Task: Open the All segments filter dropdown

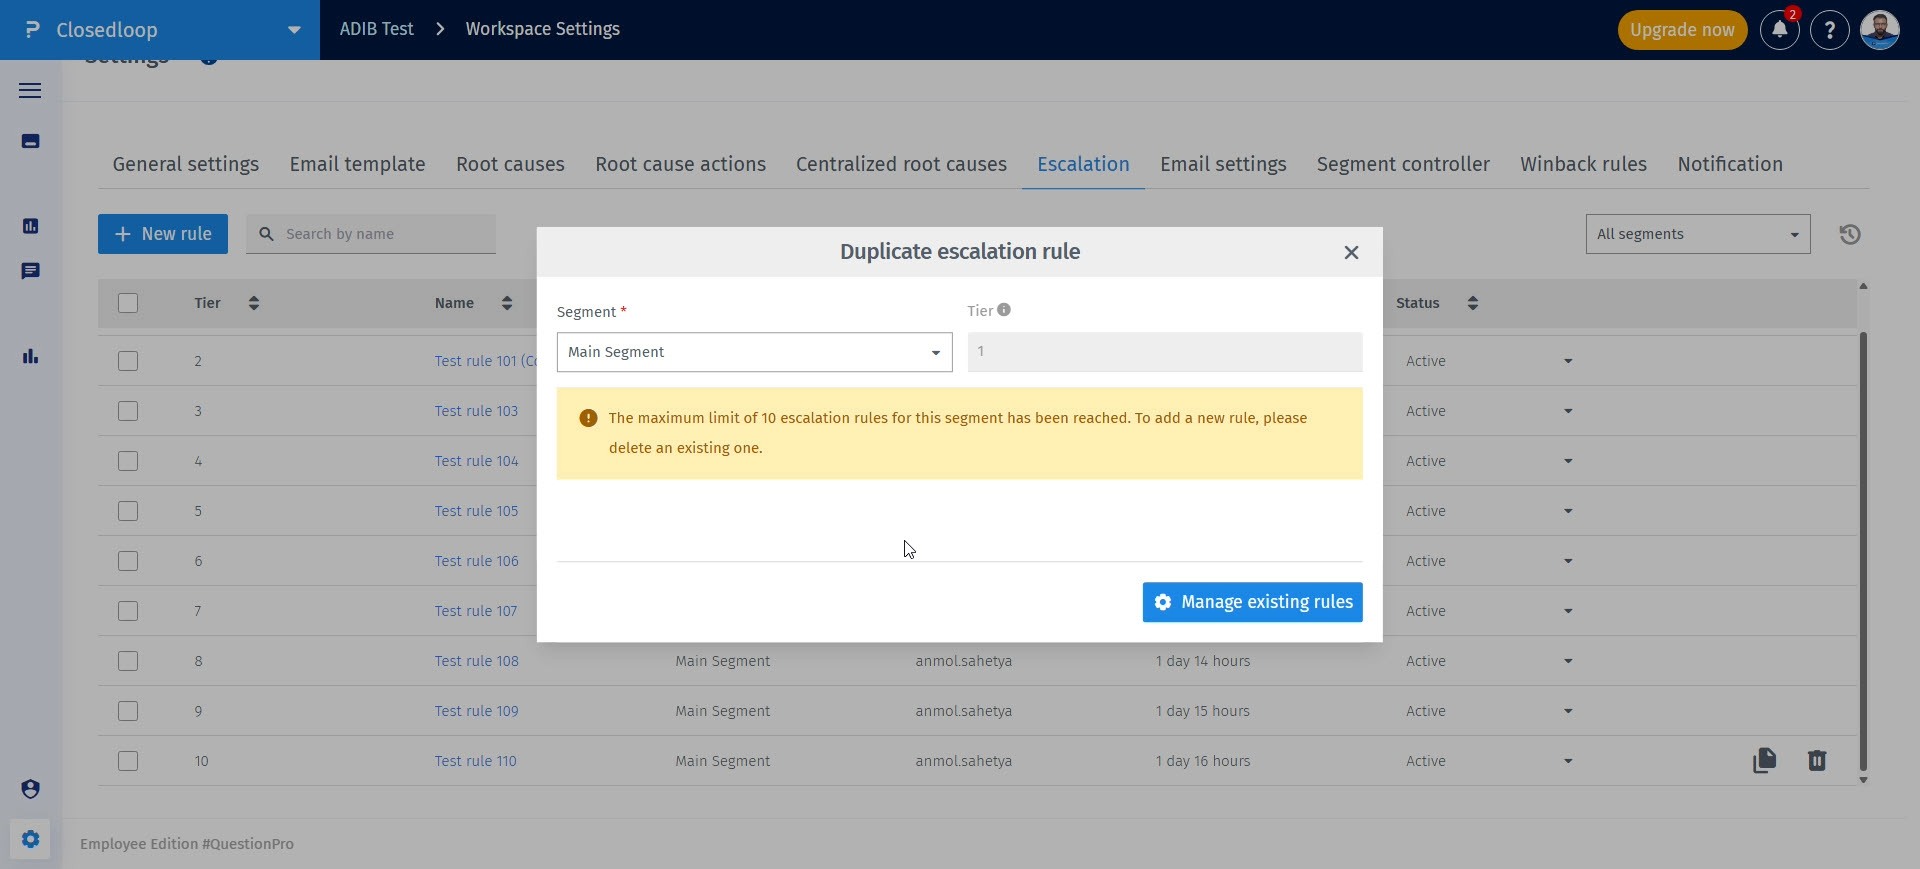Action: click(x=1697, y=234)
